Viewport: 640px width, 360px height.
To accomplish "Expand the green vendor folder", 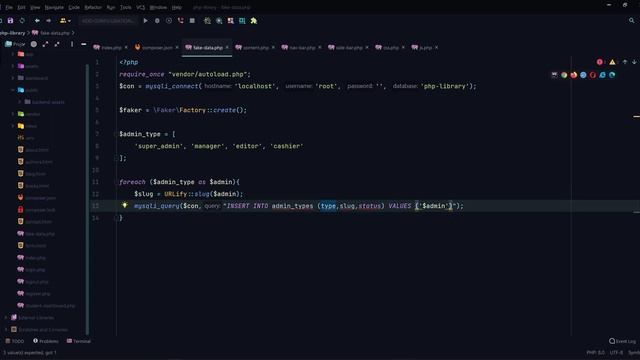I will coord(13,114).
